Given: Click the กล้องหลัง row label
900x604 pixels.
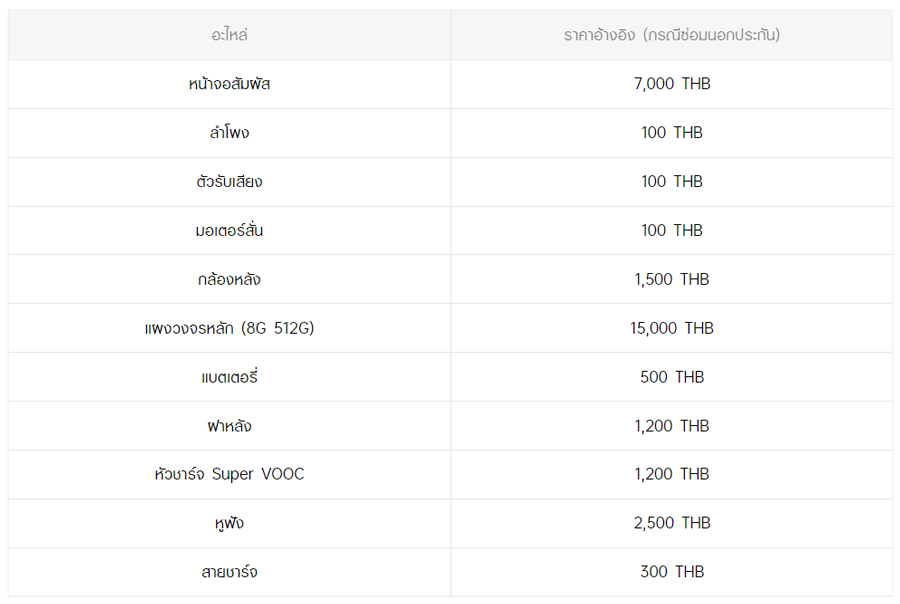Looking at the screenshot, I should pyautogui.click(x=229, y=280).
